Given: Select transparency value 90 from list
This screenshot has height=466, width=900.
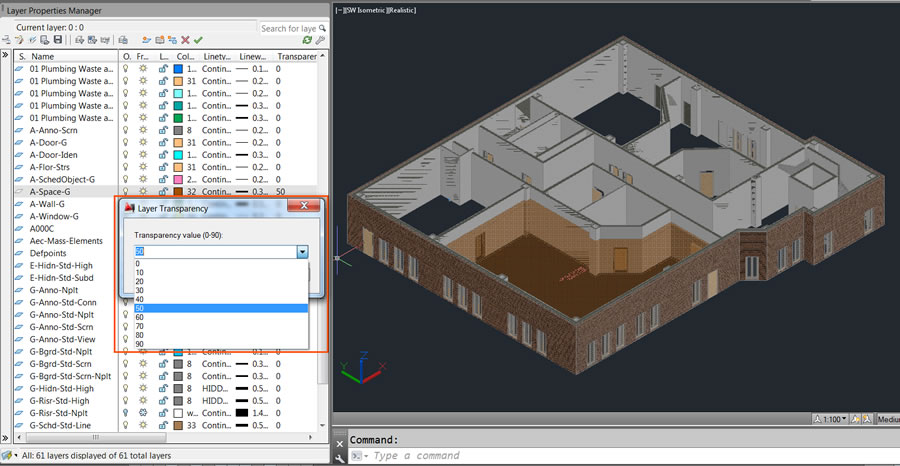Looking at the screenshot, I should (222, 344).
